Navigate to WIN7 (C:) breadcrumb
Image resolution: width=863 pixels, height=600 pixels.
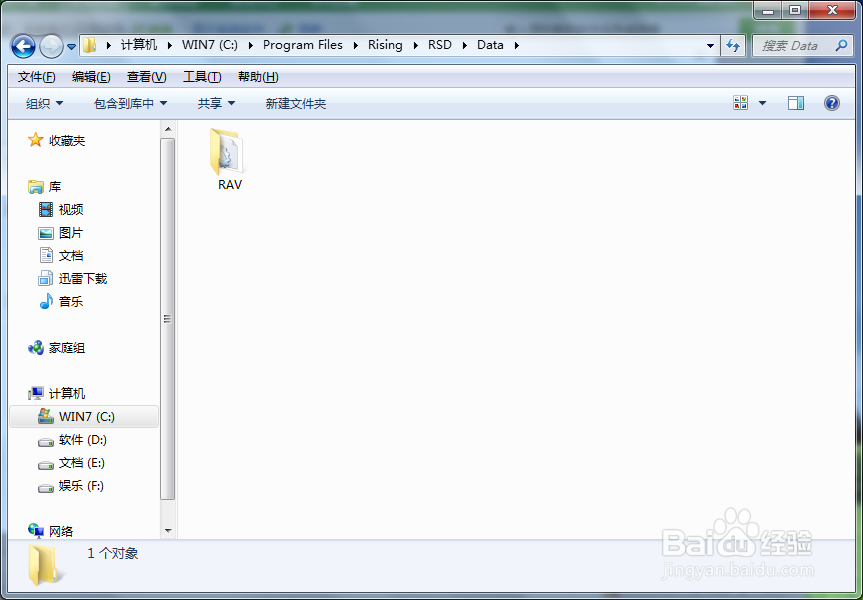tap(210, 45)
